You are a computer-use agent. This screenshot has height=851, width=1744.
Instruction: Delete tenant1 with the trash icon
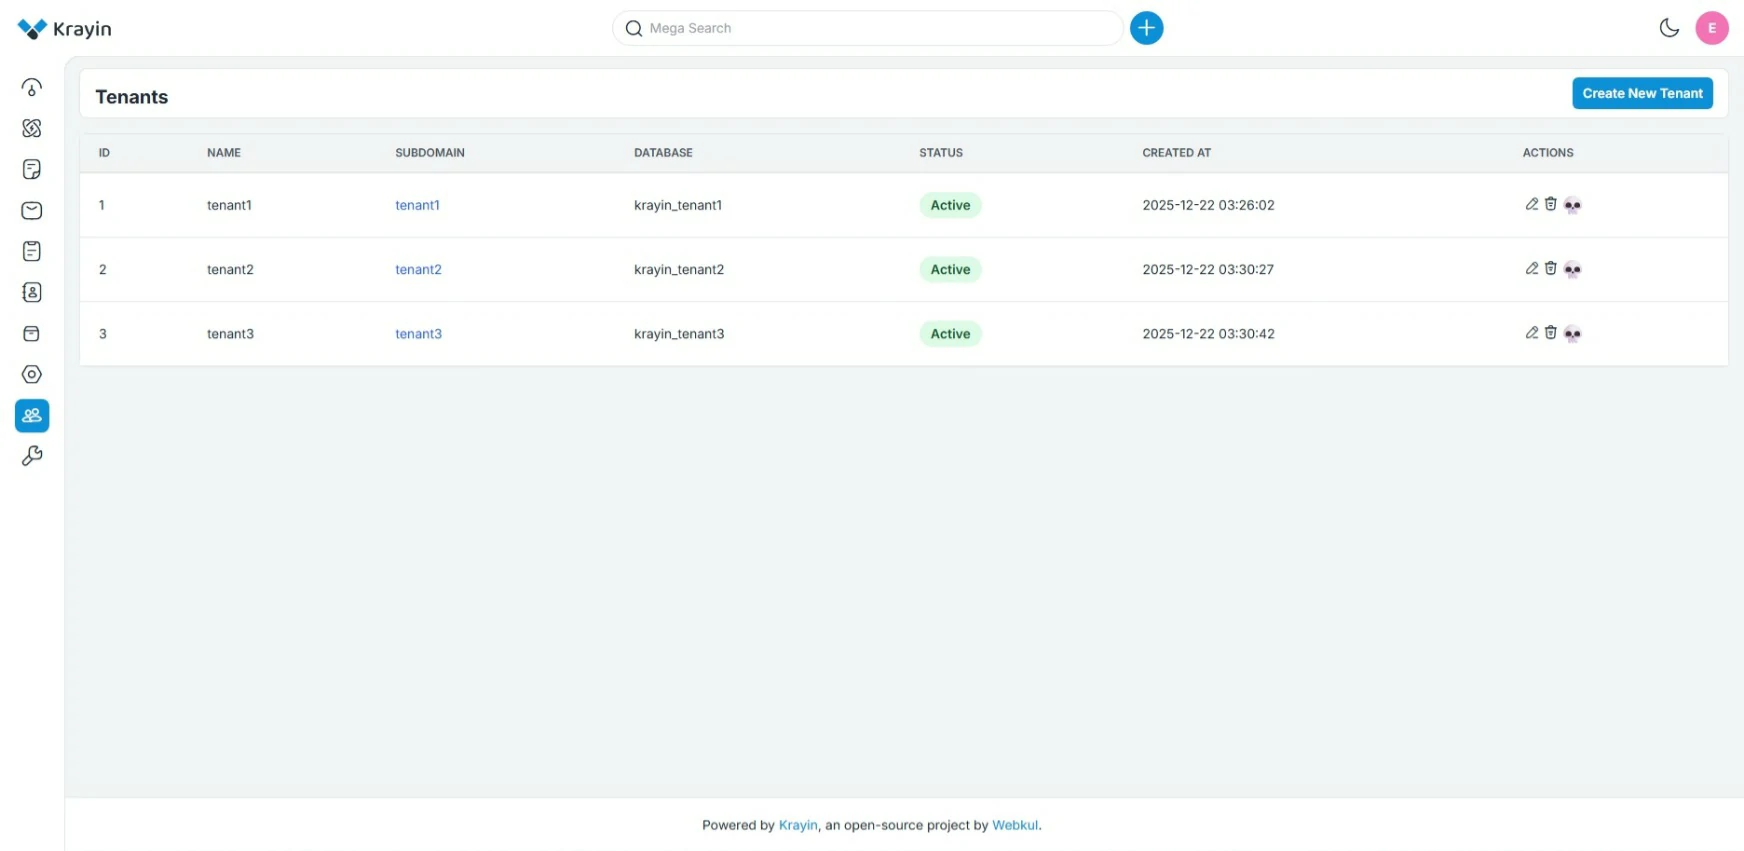(x=1551, y=204)
